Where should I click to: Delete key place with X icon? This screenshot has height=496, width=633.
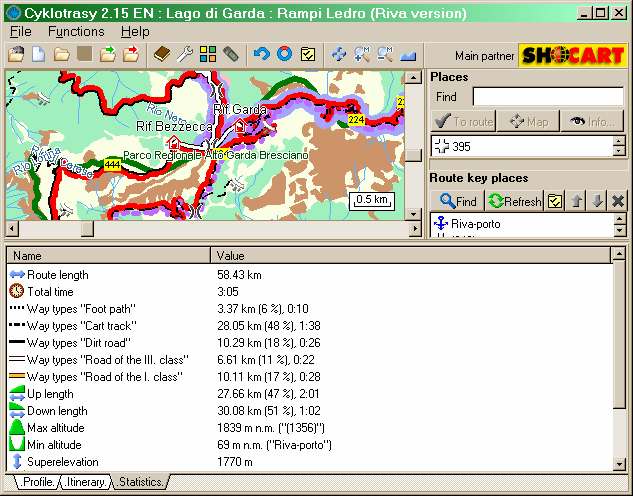618,201
